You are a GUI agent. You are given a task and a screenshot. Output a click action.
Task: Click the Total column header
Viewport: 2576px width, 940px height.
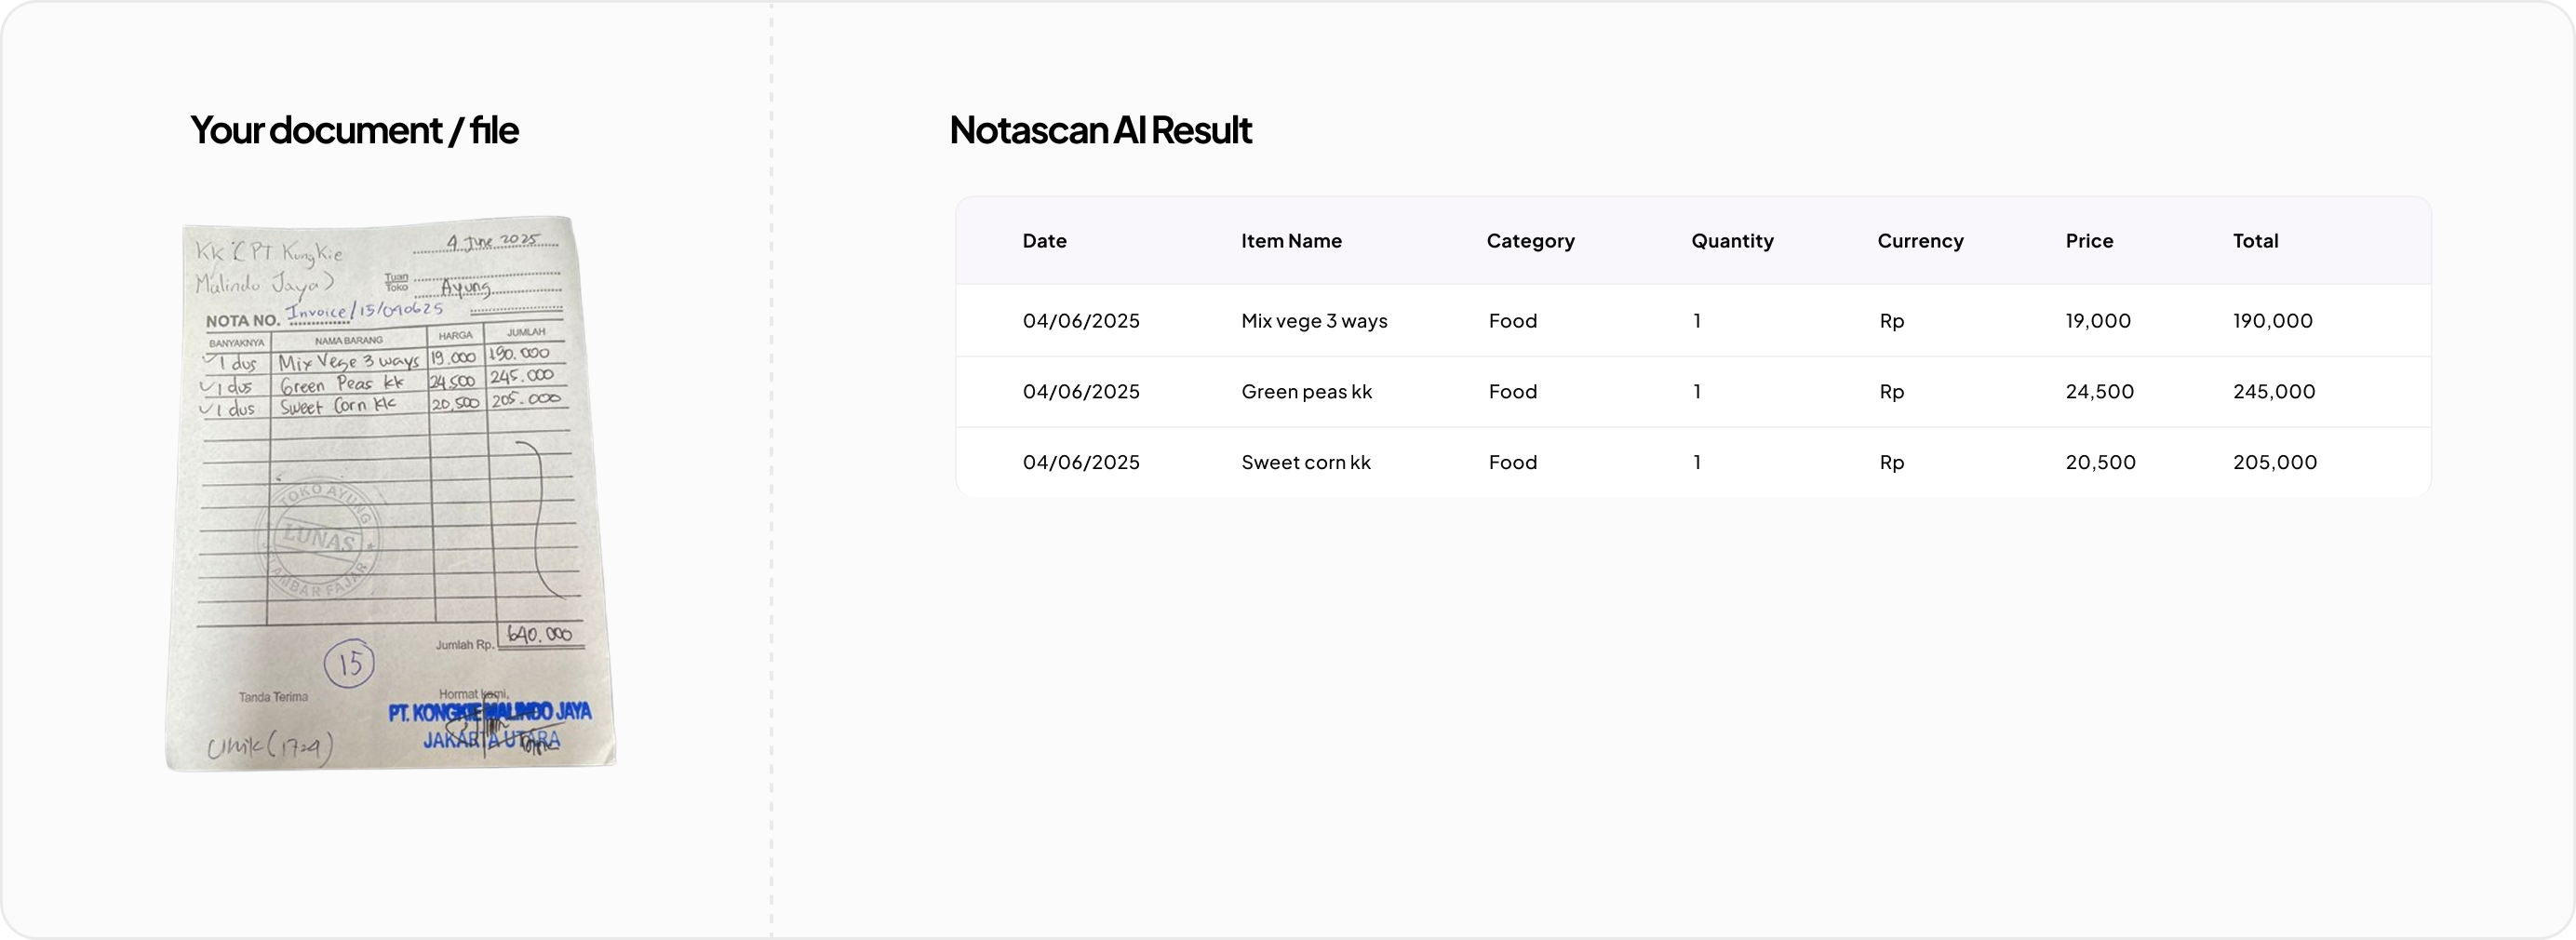click(2255, 241)
